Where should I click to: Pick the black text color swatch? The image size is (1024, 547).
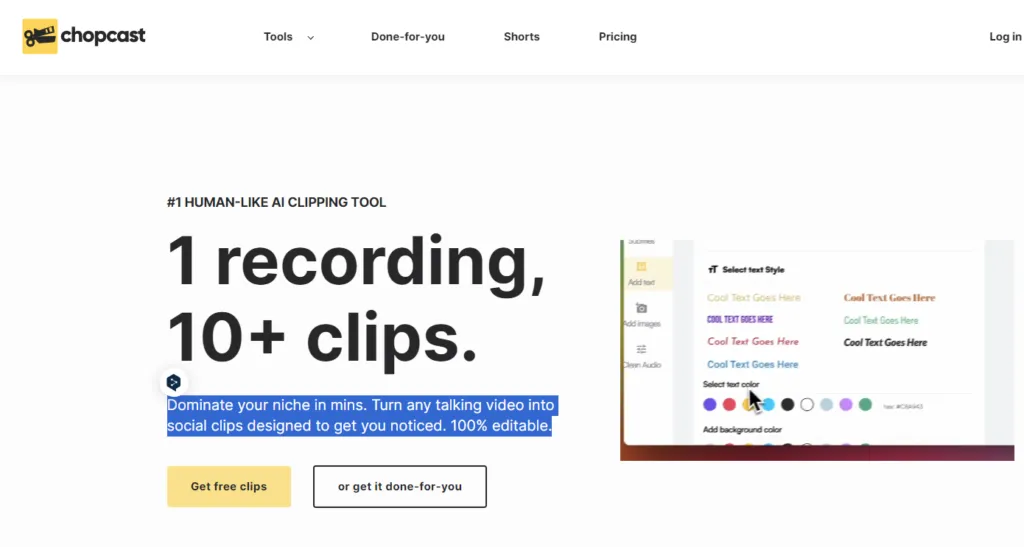click(788, 405)
